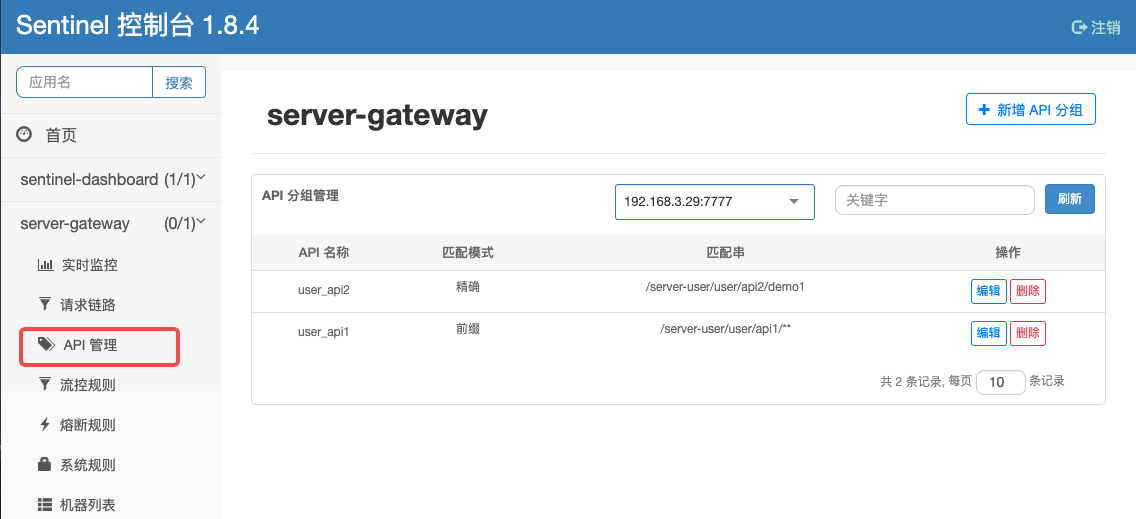The width and height of the screenshot is (1136, 519).
Task: Click the user_api1 name cell
Action: point(324,332)
